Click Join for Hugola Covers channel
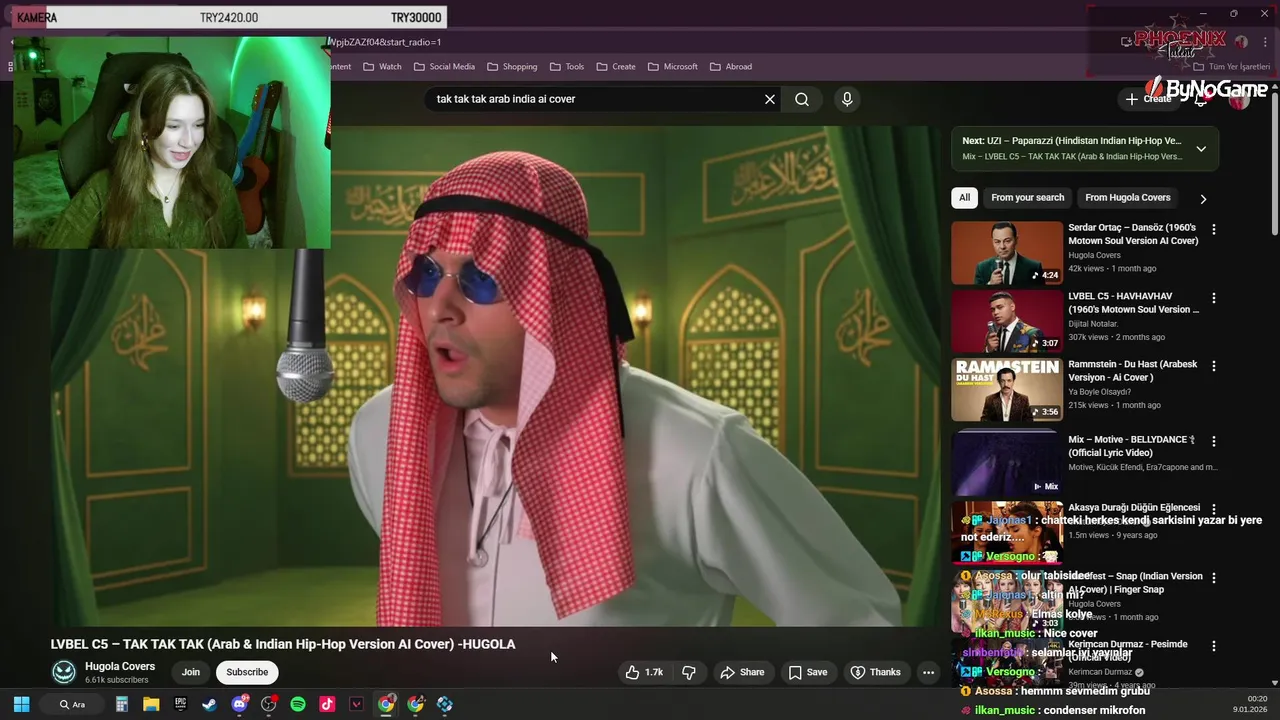The width and height of the screenshot is (1280, 720). pyautogui.click(x=191, y=672)
